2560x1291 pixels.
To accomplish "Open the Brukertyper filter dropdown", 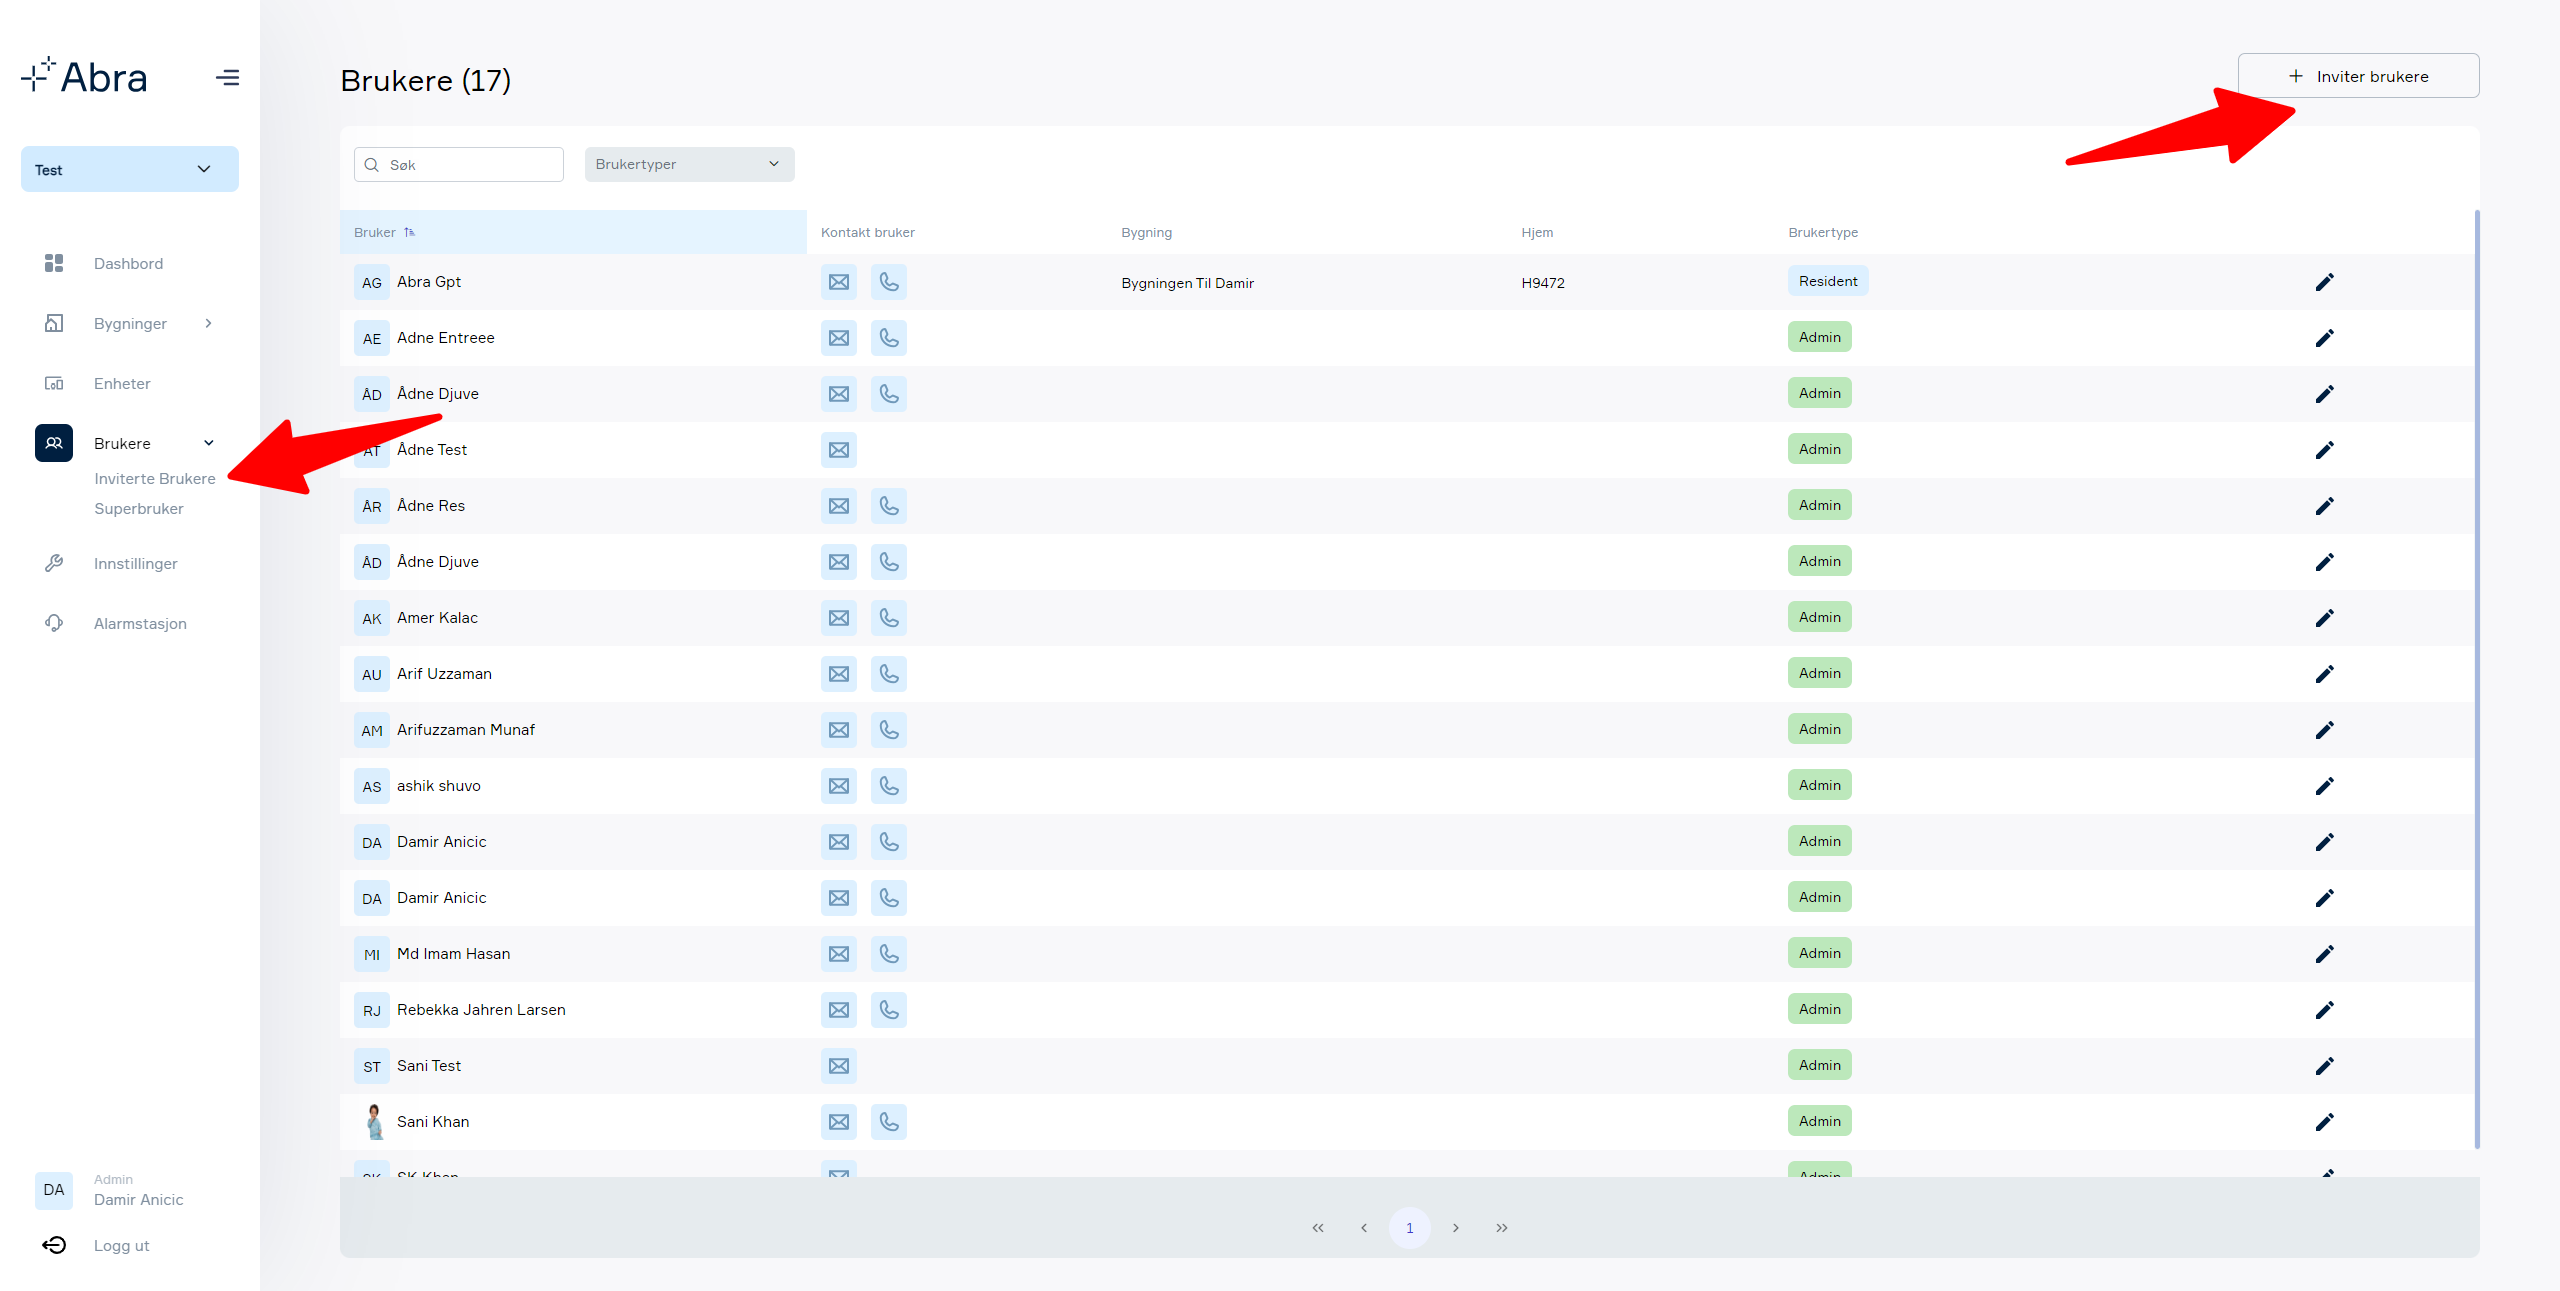I will tap(689, 164).
